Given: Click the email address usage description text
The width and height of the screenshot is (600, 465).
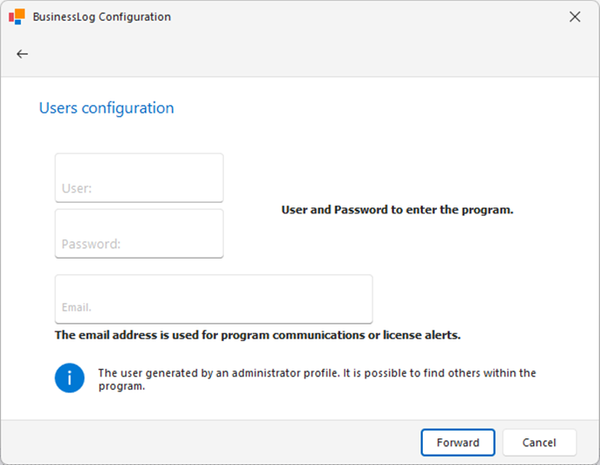Looking at the screenshot, I should (257, 335).
